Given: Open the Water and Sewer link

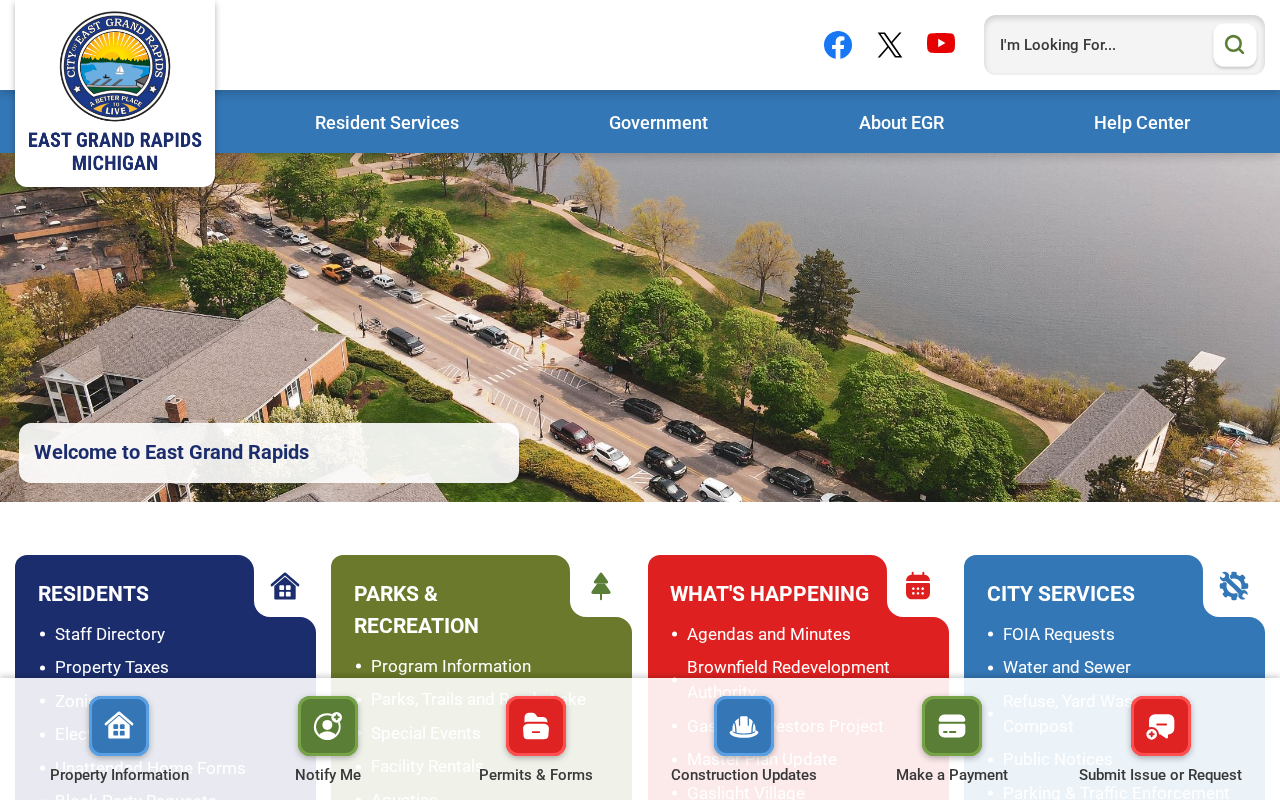Looking at the screenshot, I should [1067, 667].
